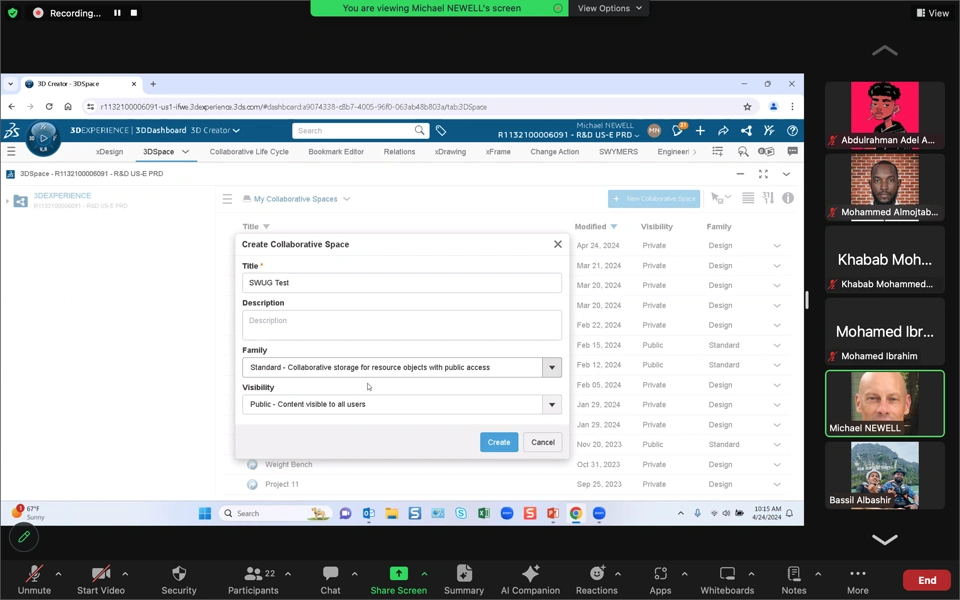Click the Description text area
The height and width of the screenshot is (600, 960).
tap(402, 325)
